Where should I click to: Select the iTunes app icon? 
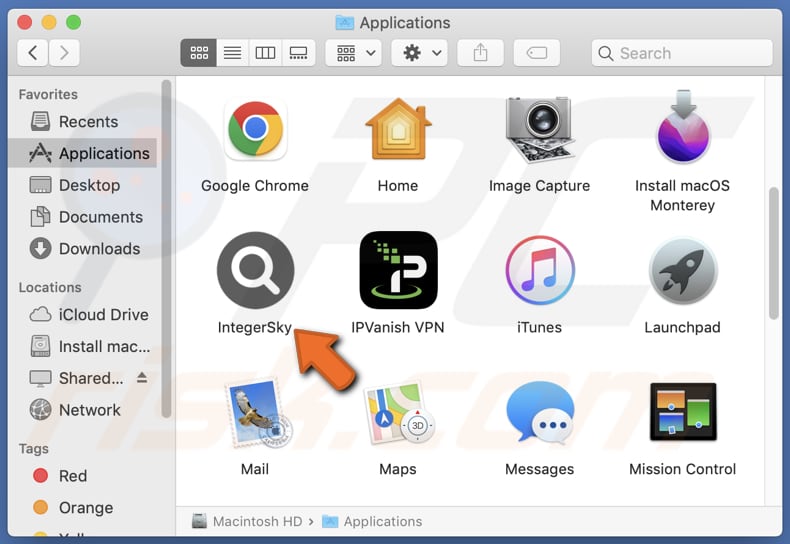(540, 270)
